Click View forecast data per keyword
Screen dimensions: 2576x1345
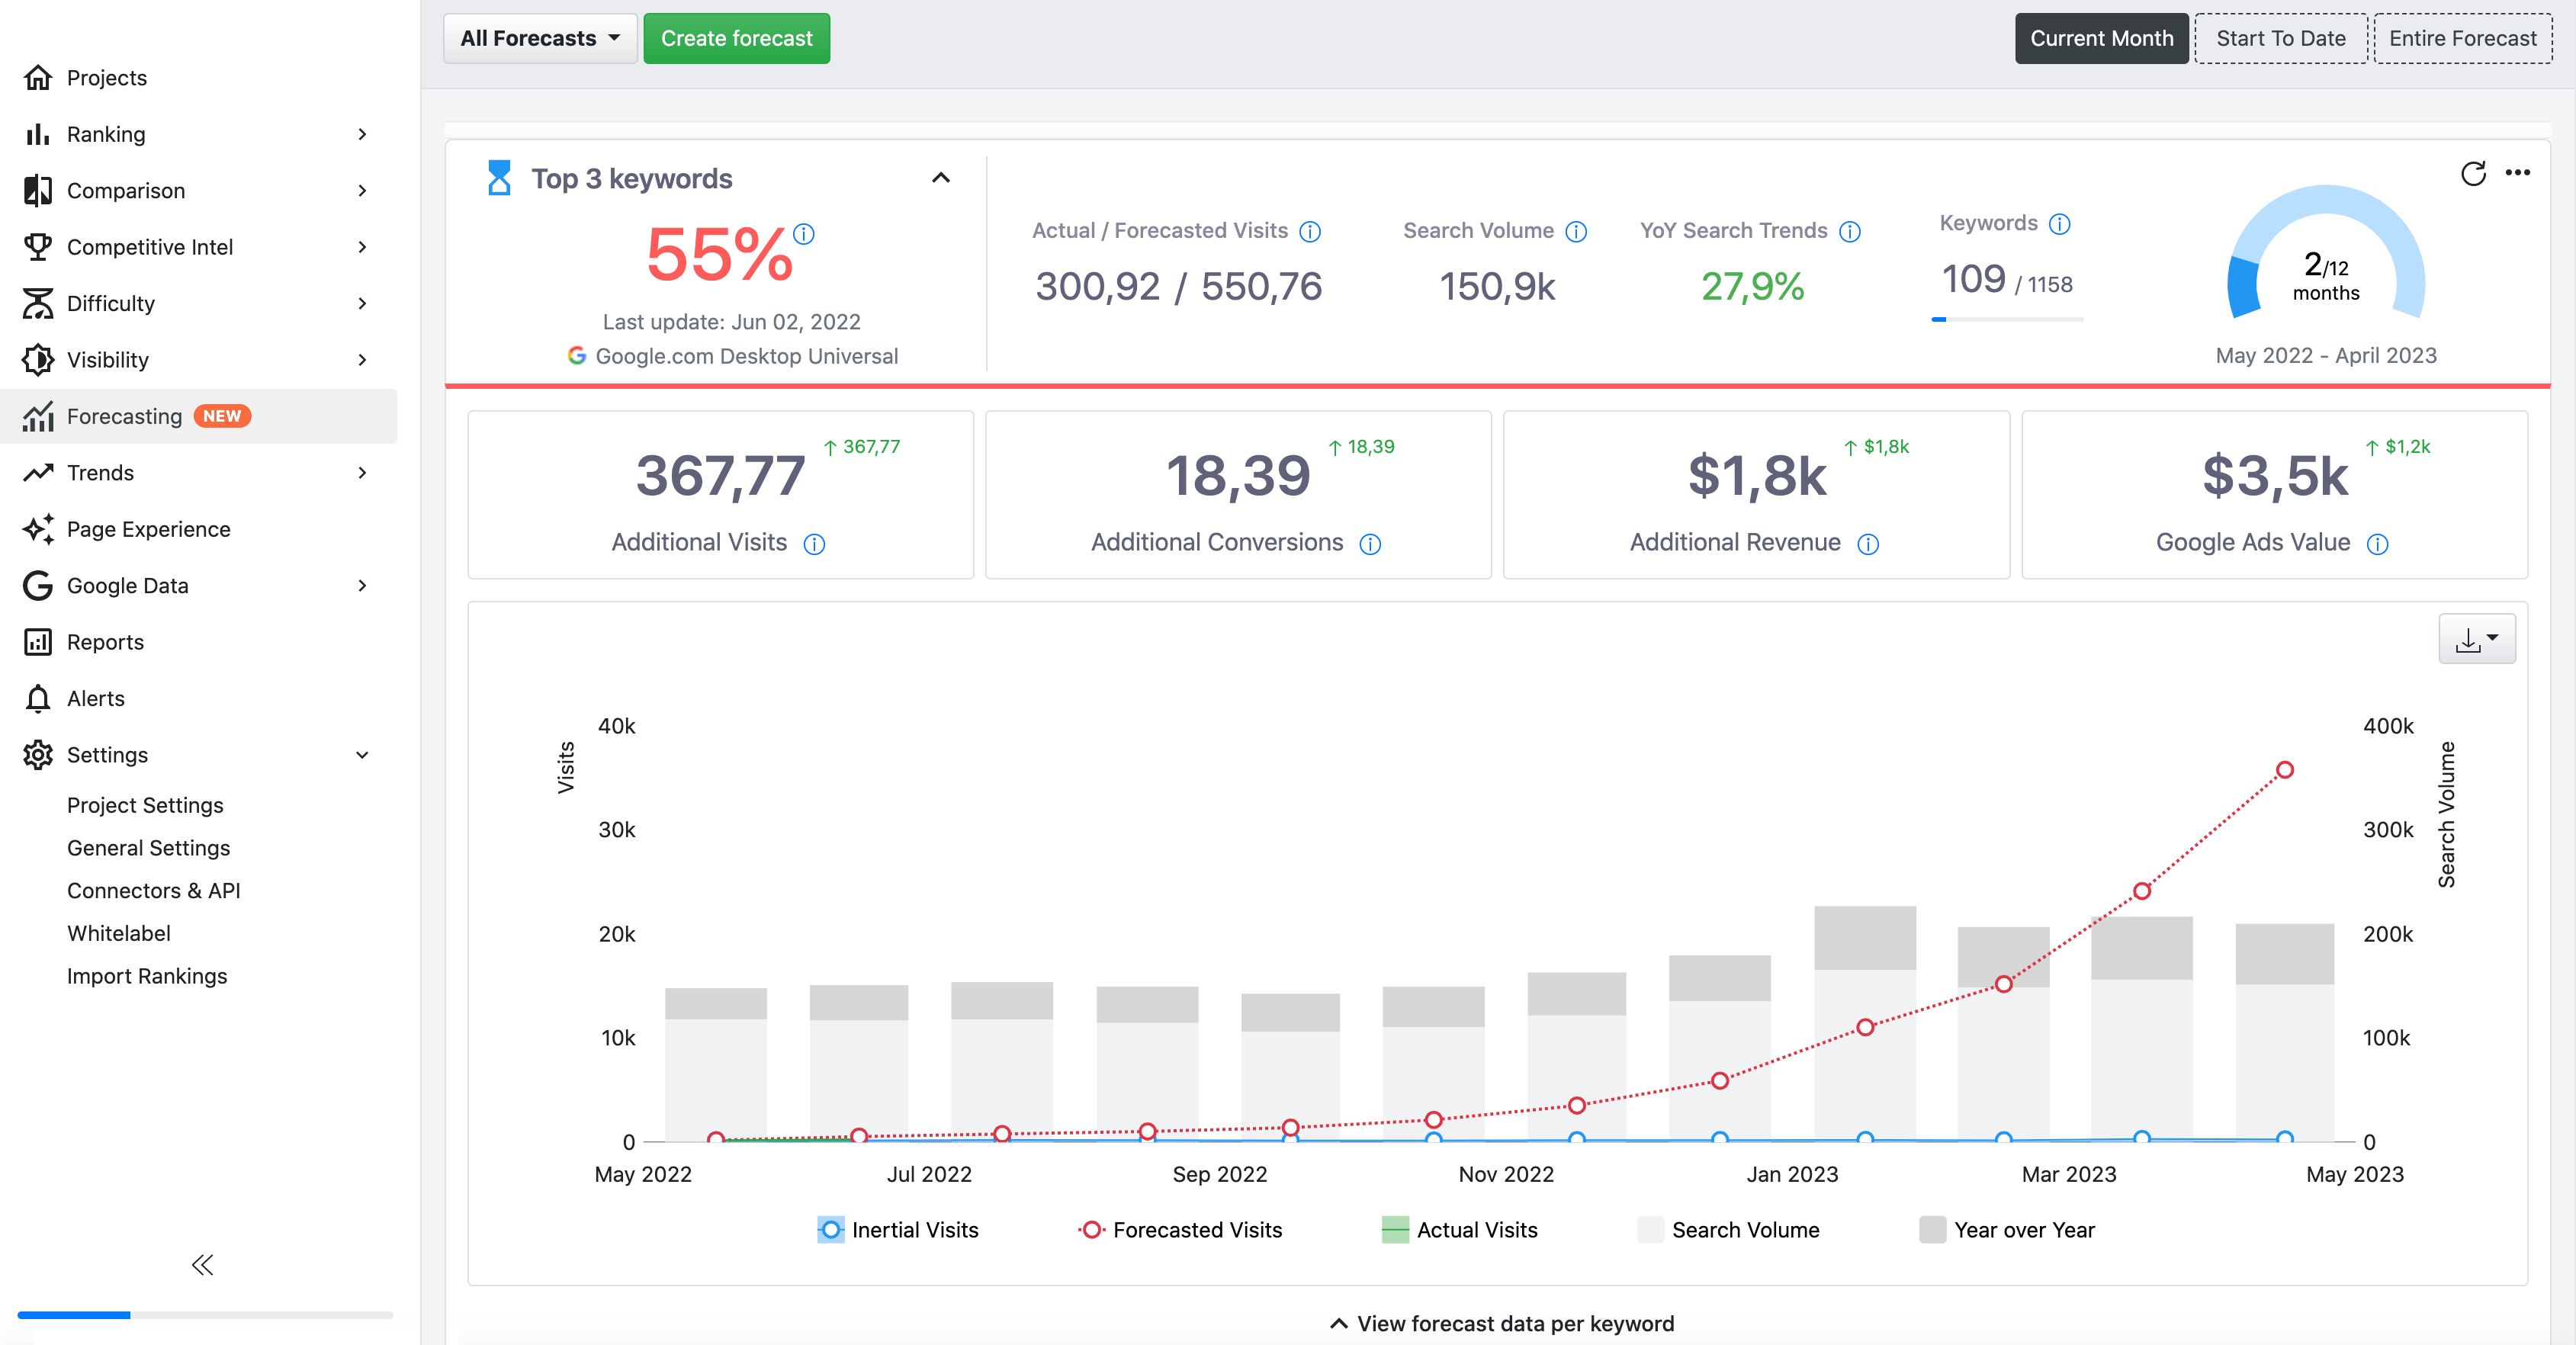(x=1501, y=1323)
